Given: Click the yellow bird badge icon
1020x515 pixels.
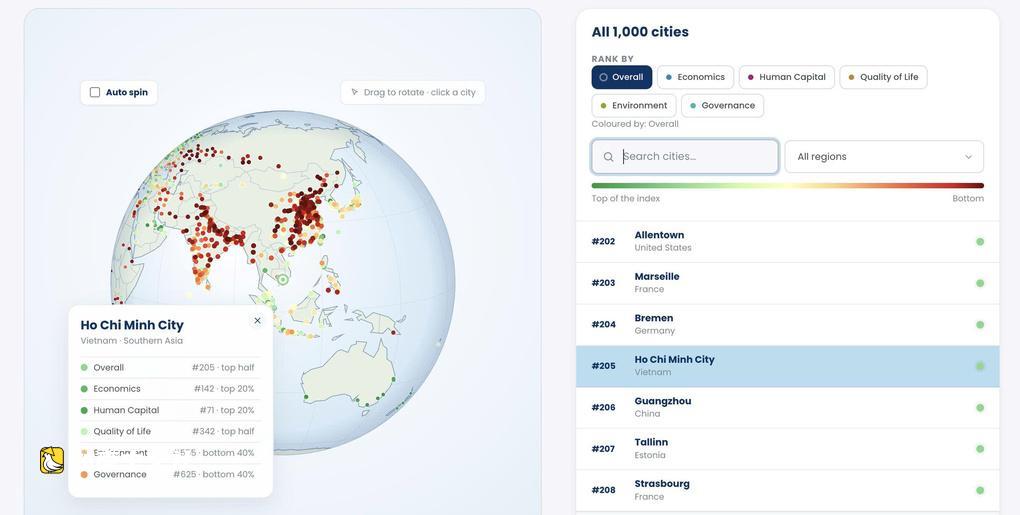Looking at the screenshot, I should 52,460.
